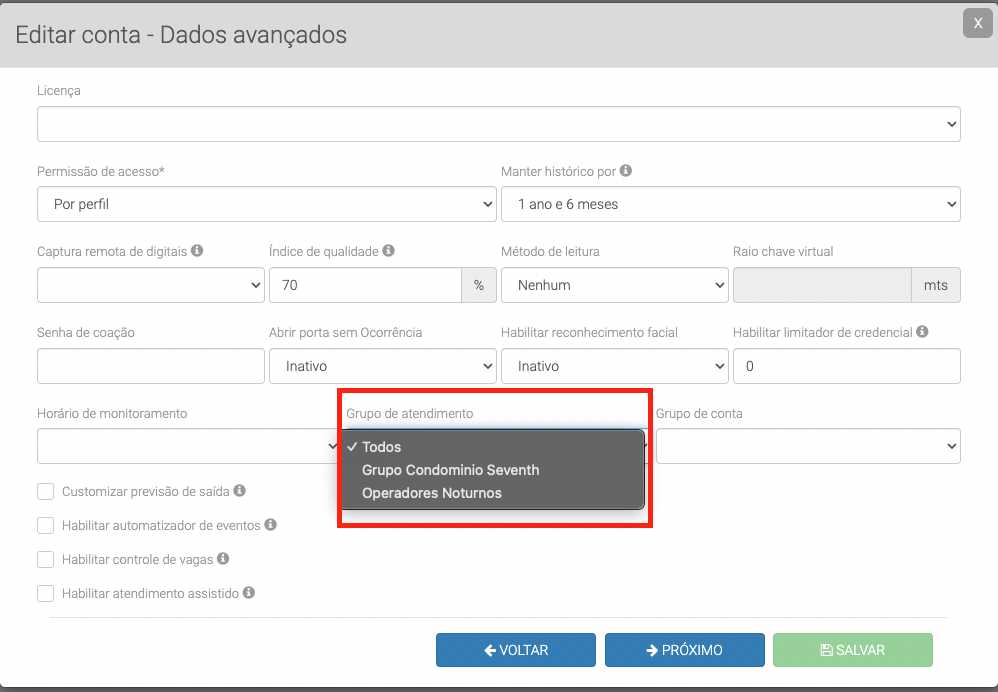Click info icon beside Índice de qualidade
This screenshot has height=692, width=998.
(x=389, y=251)
